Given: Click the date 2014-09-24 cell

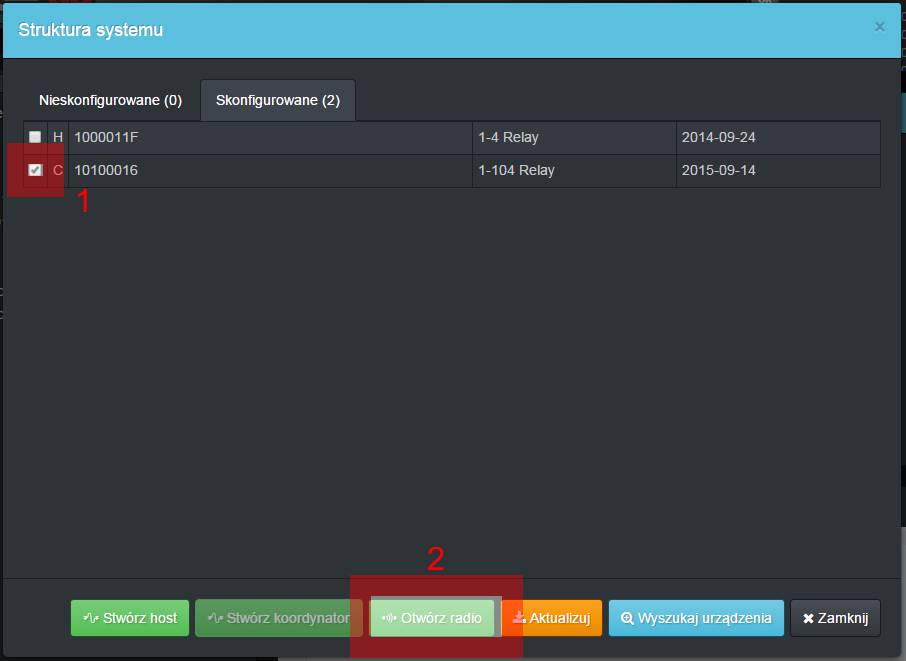Looking at the screenshot, I should (718, 137).
